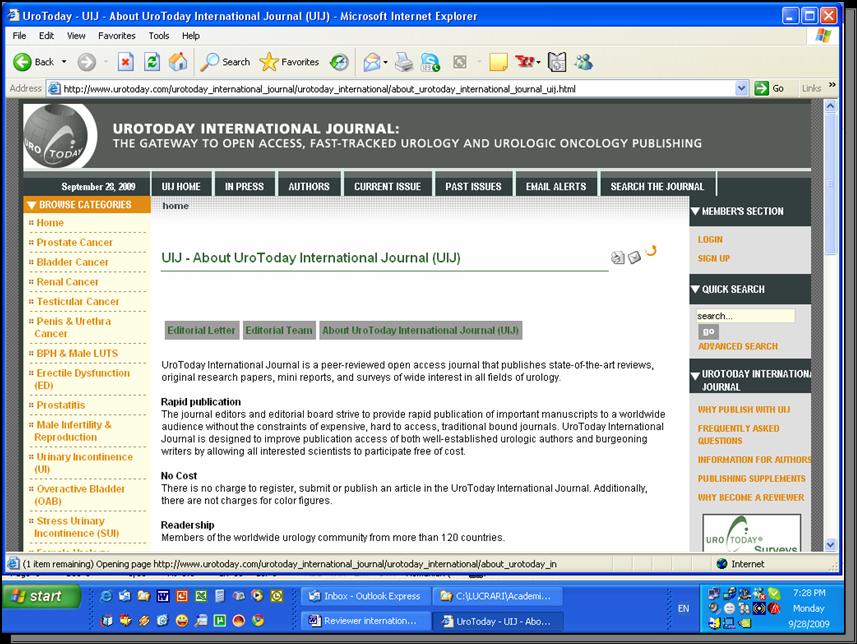Screen dimensions: 857x644
Task: Open the Yahoo button dropdown arrow
Action: point(538,62)
